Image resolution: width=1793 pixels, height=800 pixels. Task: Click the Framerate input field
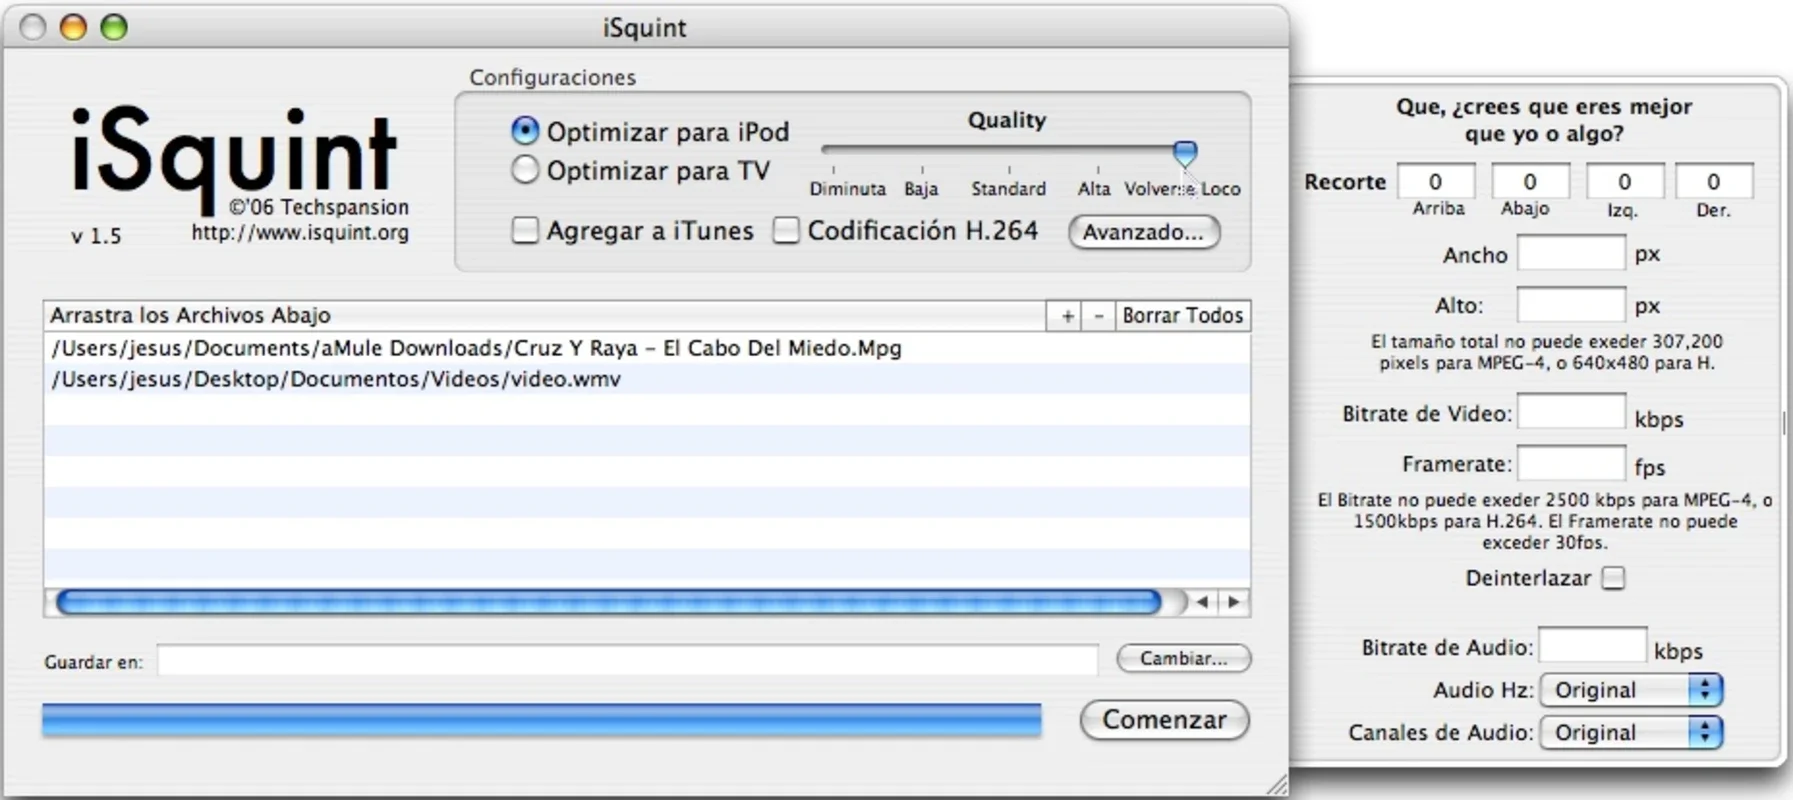pyautogui.click(x=1571, y=463)
